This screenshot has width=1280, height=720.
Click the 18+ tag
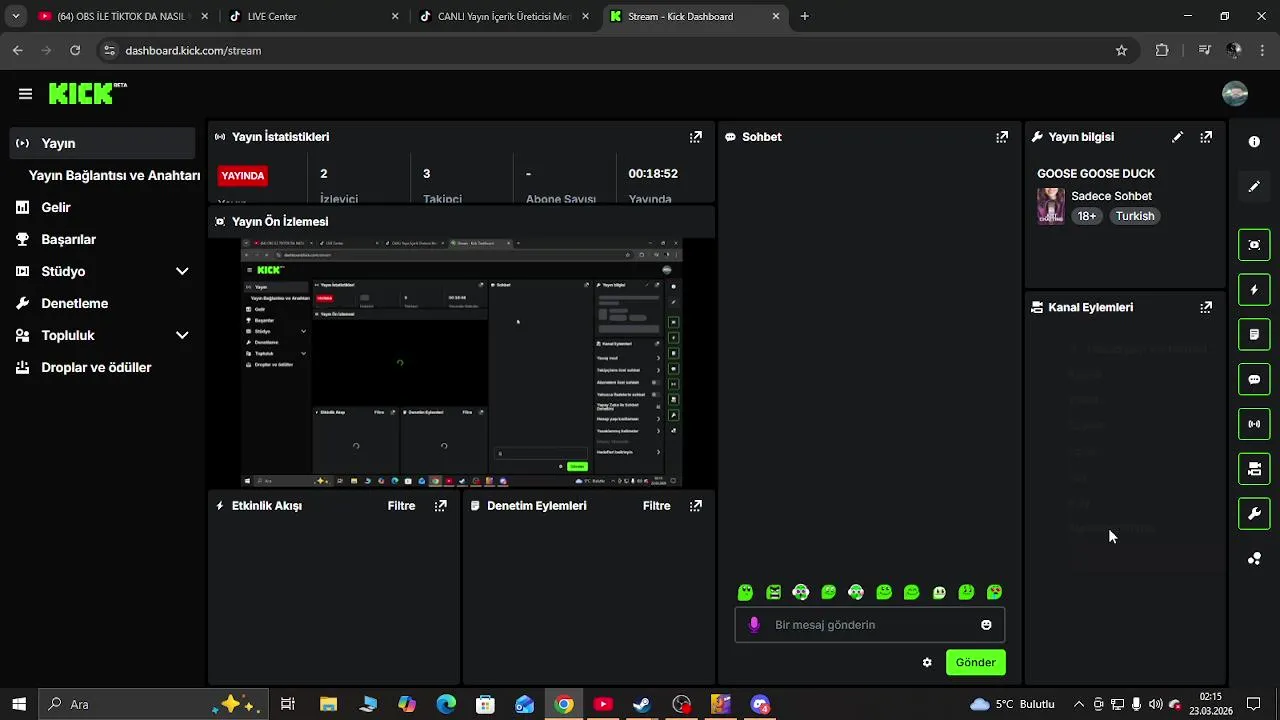(x=1087, y=216)
